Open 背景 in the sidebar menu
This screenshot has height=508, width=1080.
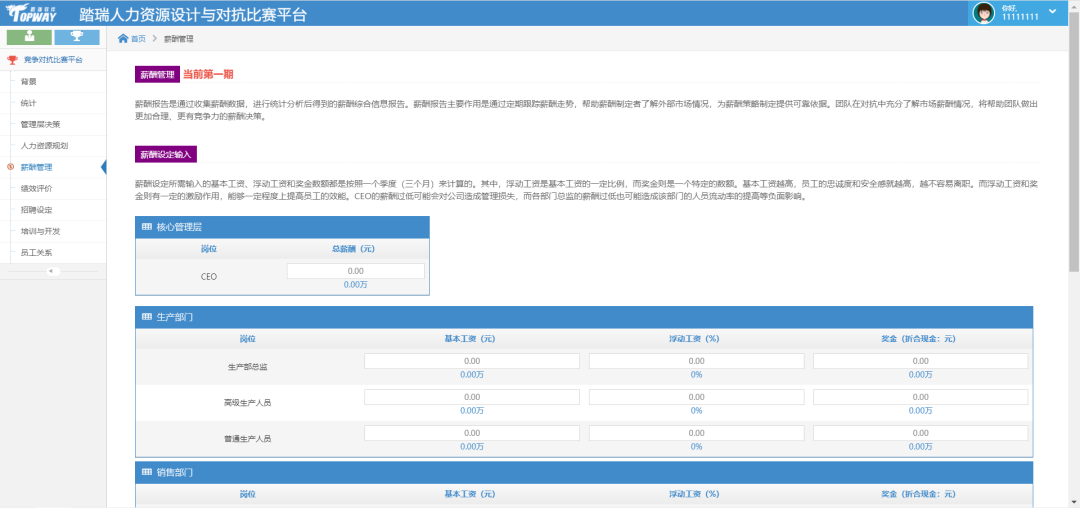29,81
